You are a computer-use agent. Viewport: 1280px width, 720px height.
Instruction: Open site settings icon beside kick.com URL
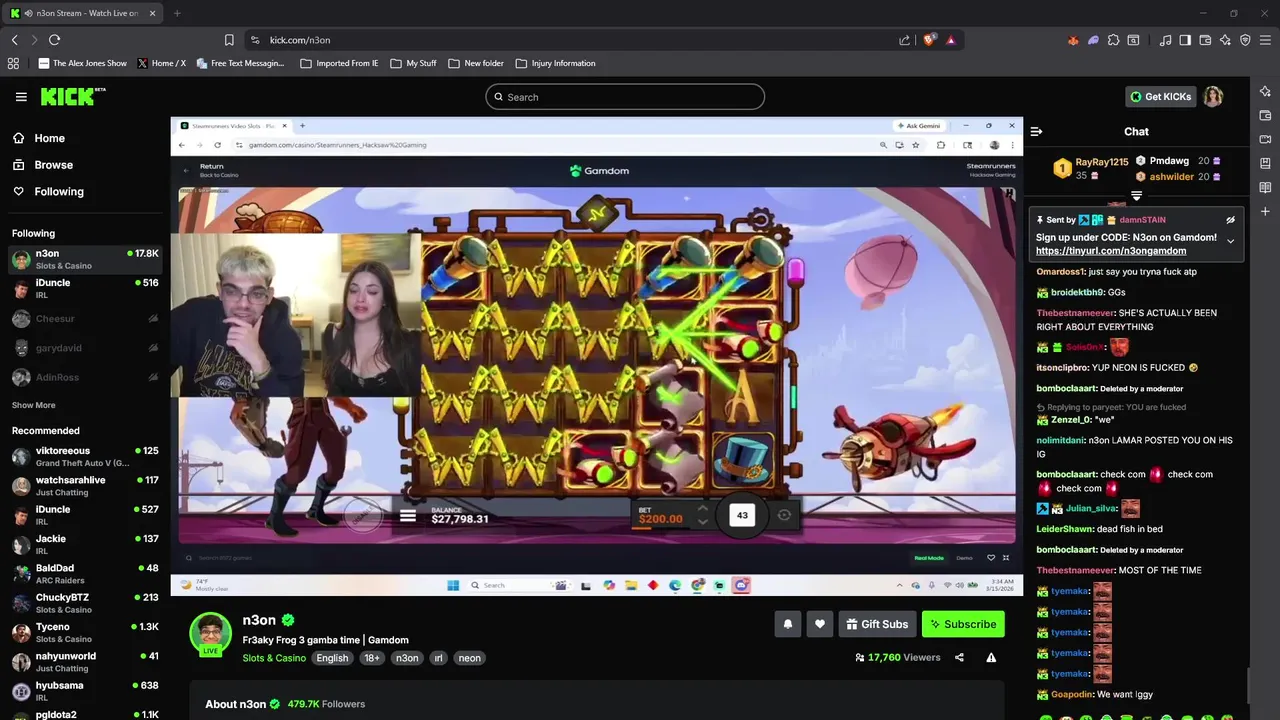255,40
